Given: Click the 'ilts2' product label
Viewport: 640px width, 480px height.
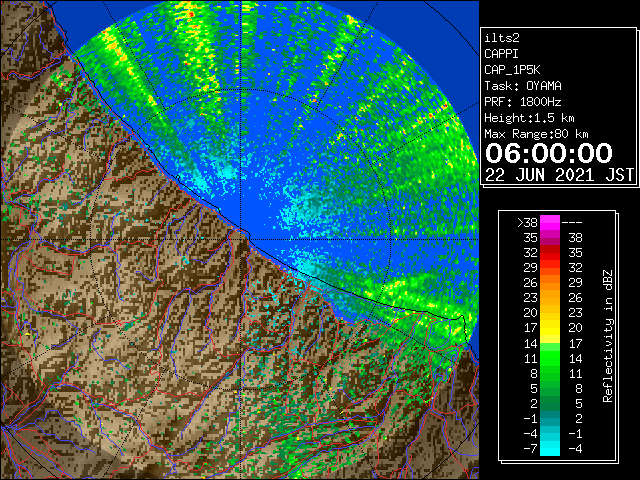Looking at the screenshot, I should tap(502, 38).
